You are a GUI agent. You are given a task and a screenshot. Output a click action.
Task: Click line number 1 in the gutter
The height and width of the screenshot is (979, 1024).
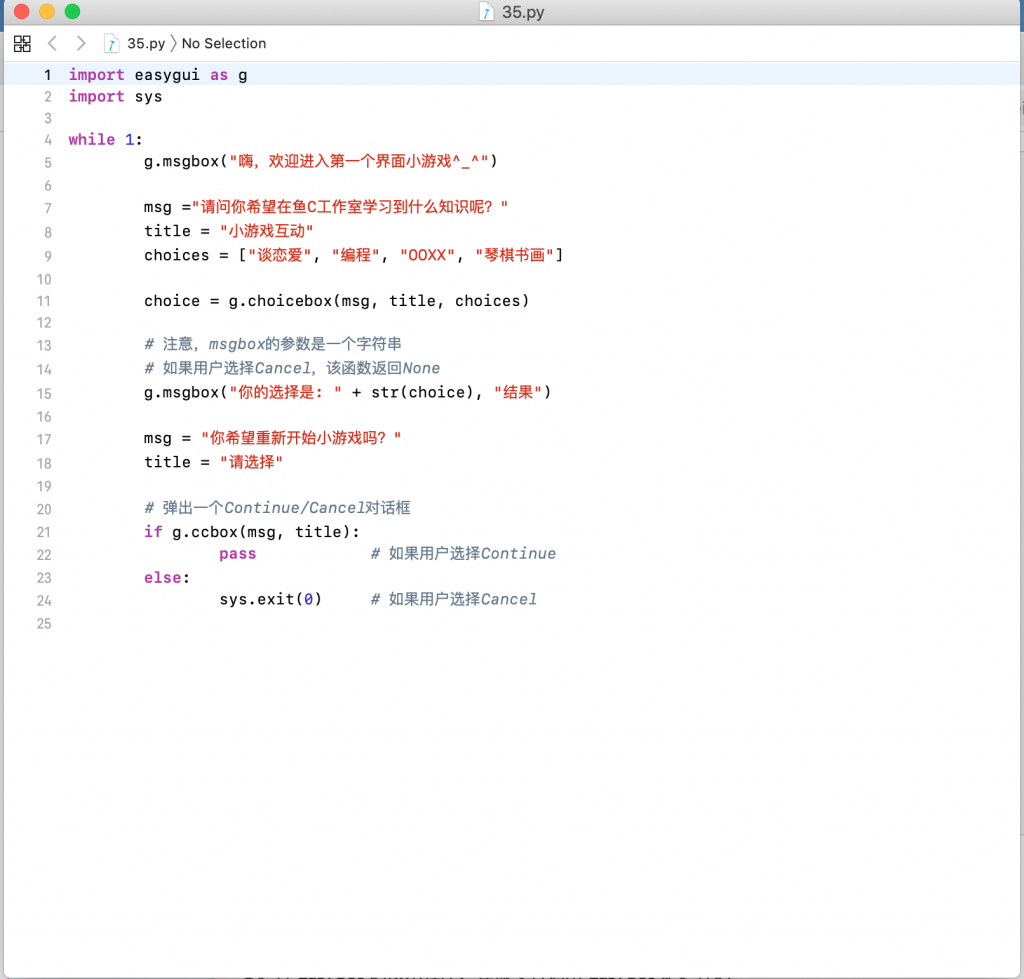click(46, 75)
